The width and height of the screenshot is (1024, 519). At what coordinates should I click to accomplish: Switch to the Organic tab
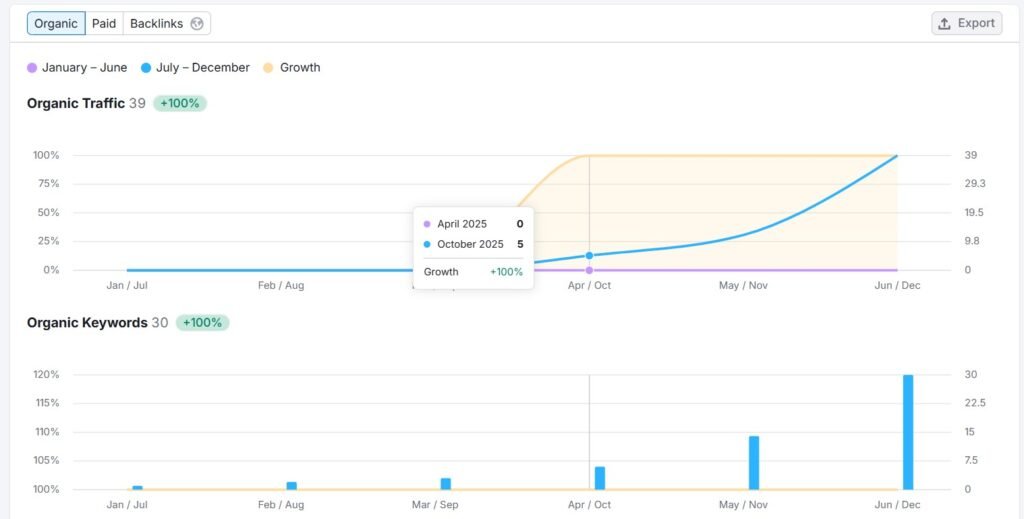[56, 23]
